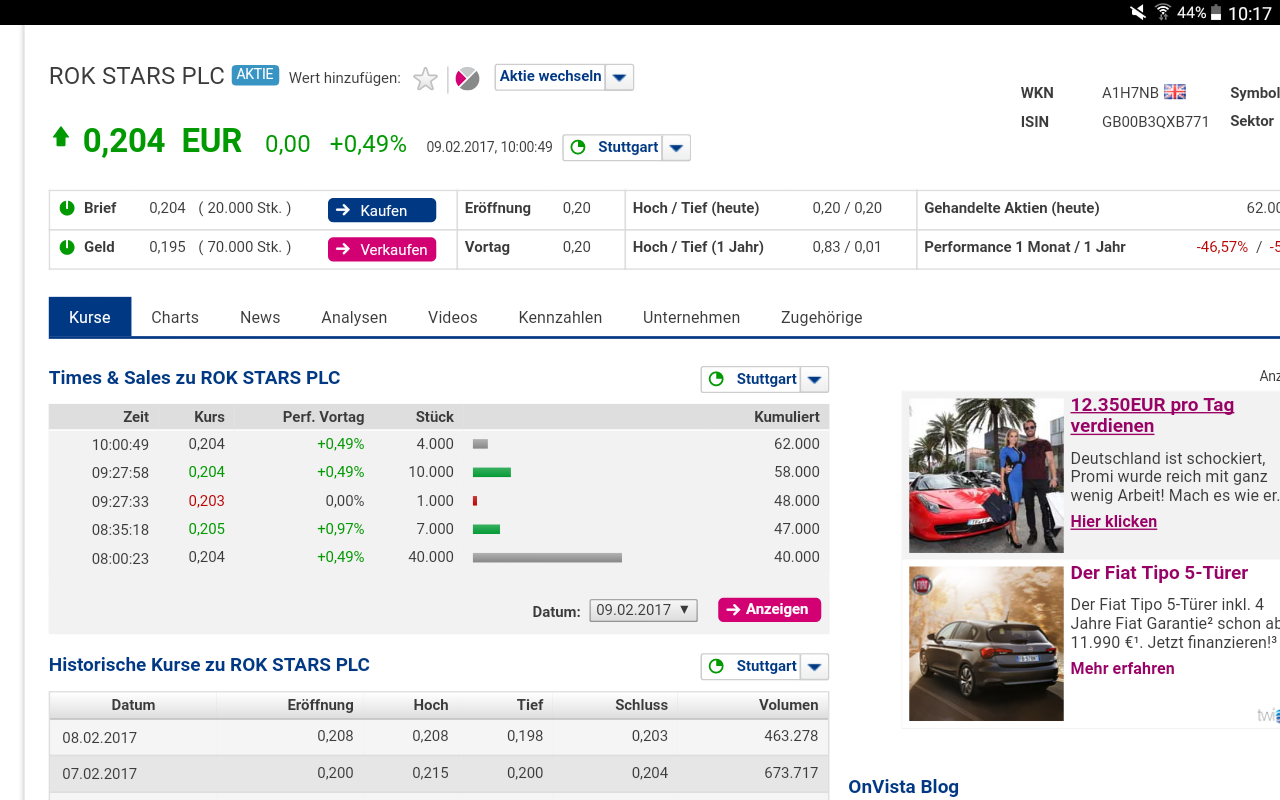Click the battery icon in status bar
This screenshot has width=1280, height=800.
(1216, 13)
